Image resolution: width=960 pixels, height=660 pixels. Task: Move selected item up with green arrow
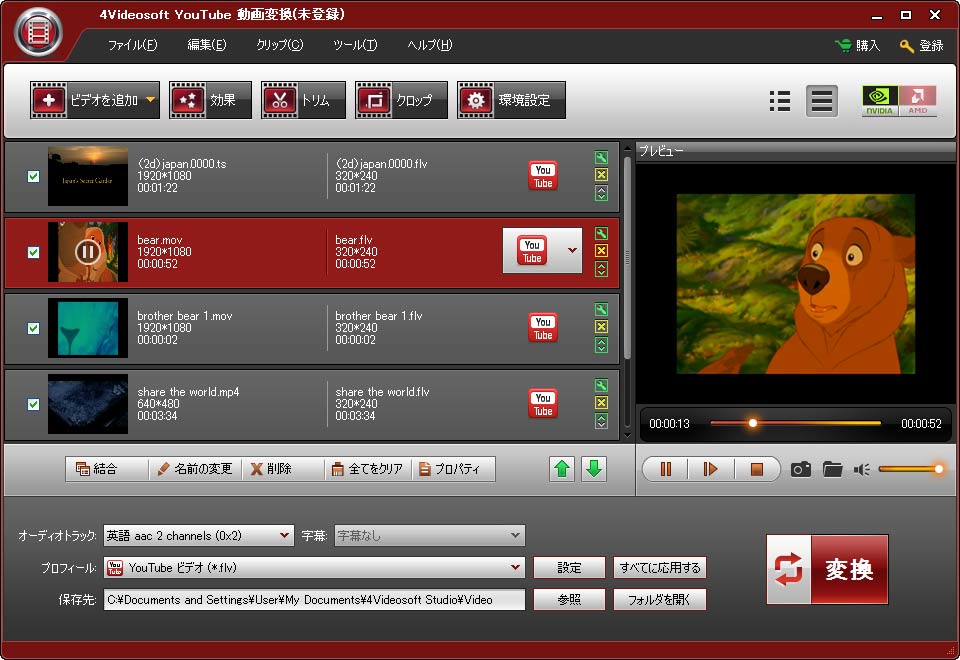563,469
